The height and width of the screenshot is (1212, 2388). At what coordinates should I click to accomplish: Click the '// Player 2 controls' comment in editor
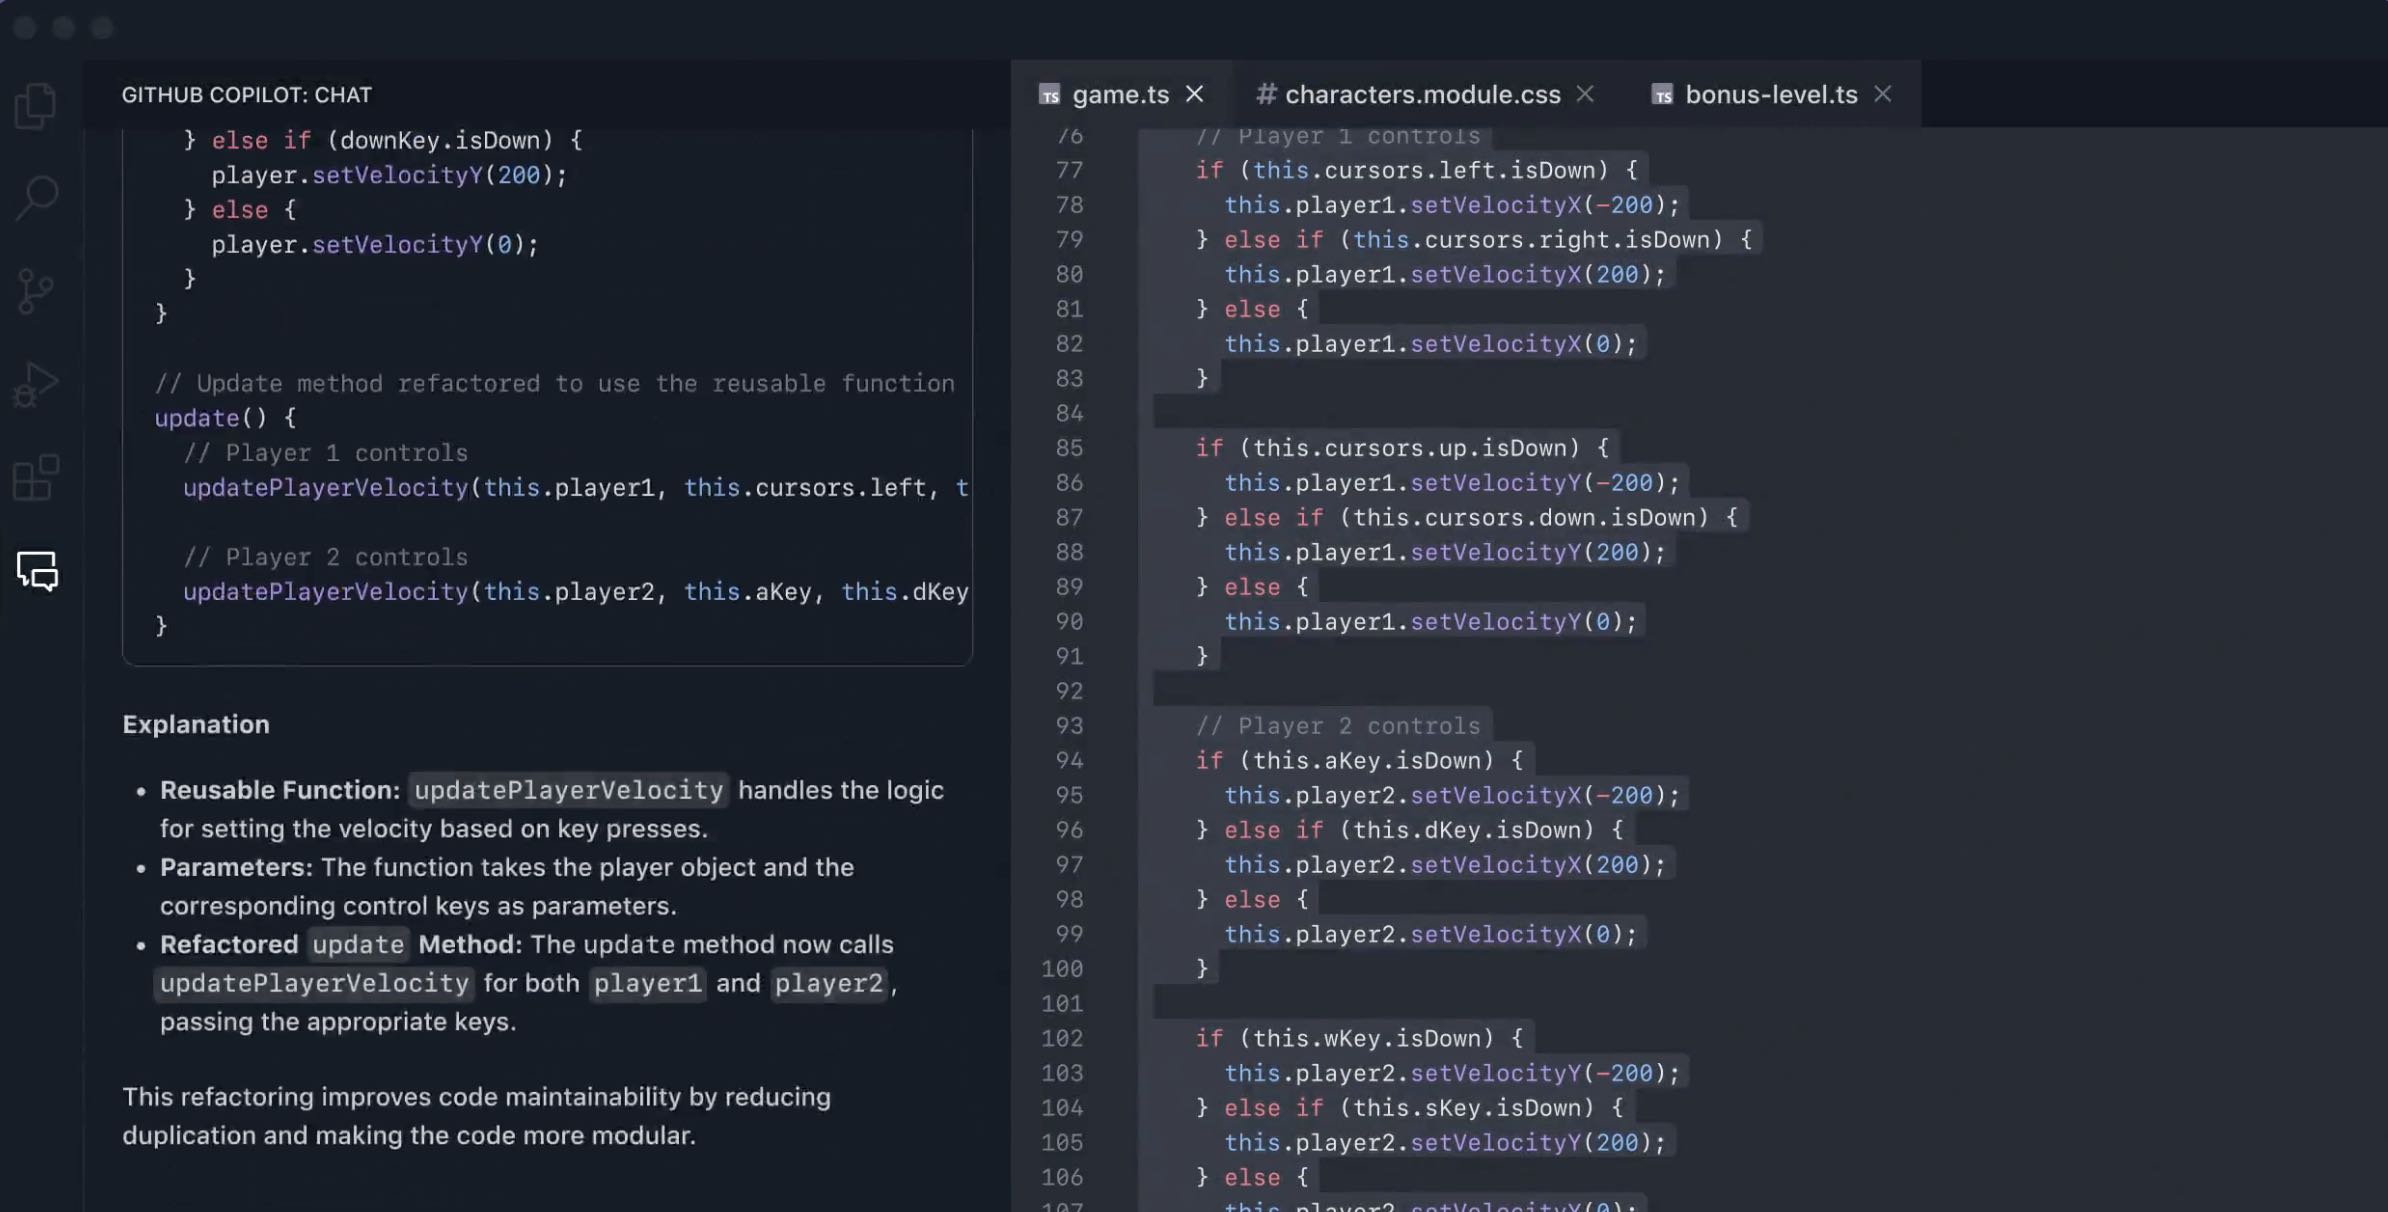coord(1338,726)
